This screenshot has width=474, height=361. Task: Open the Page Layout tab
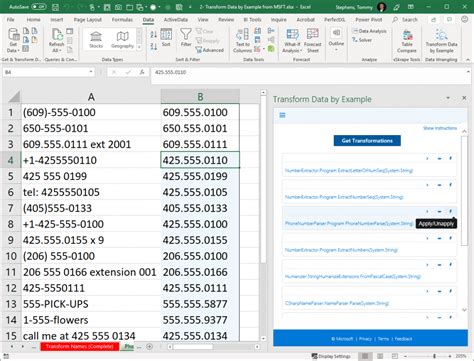88,20
